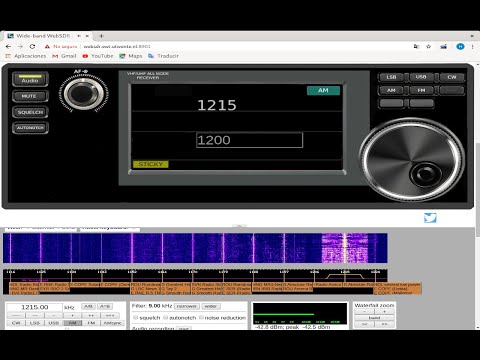480x360 pixels.
Task: Reload the WebSDR page
Action: 32,46
